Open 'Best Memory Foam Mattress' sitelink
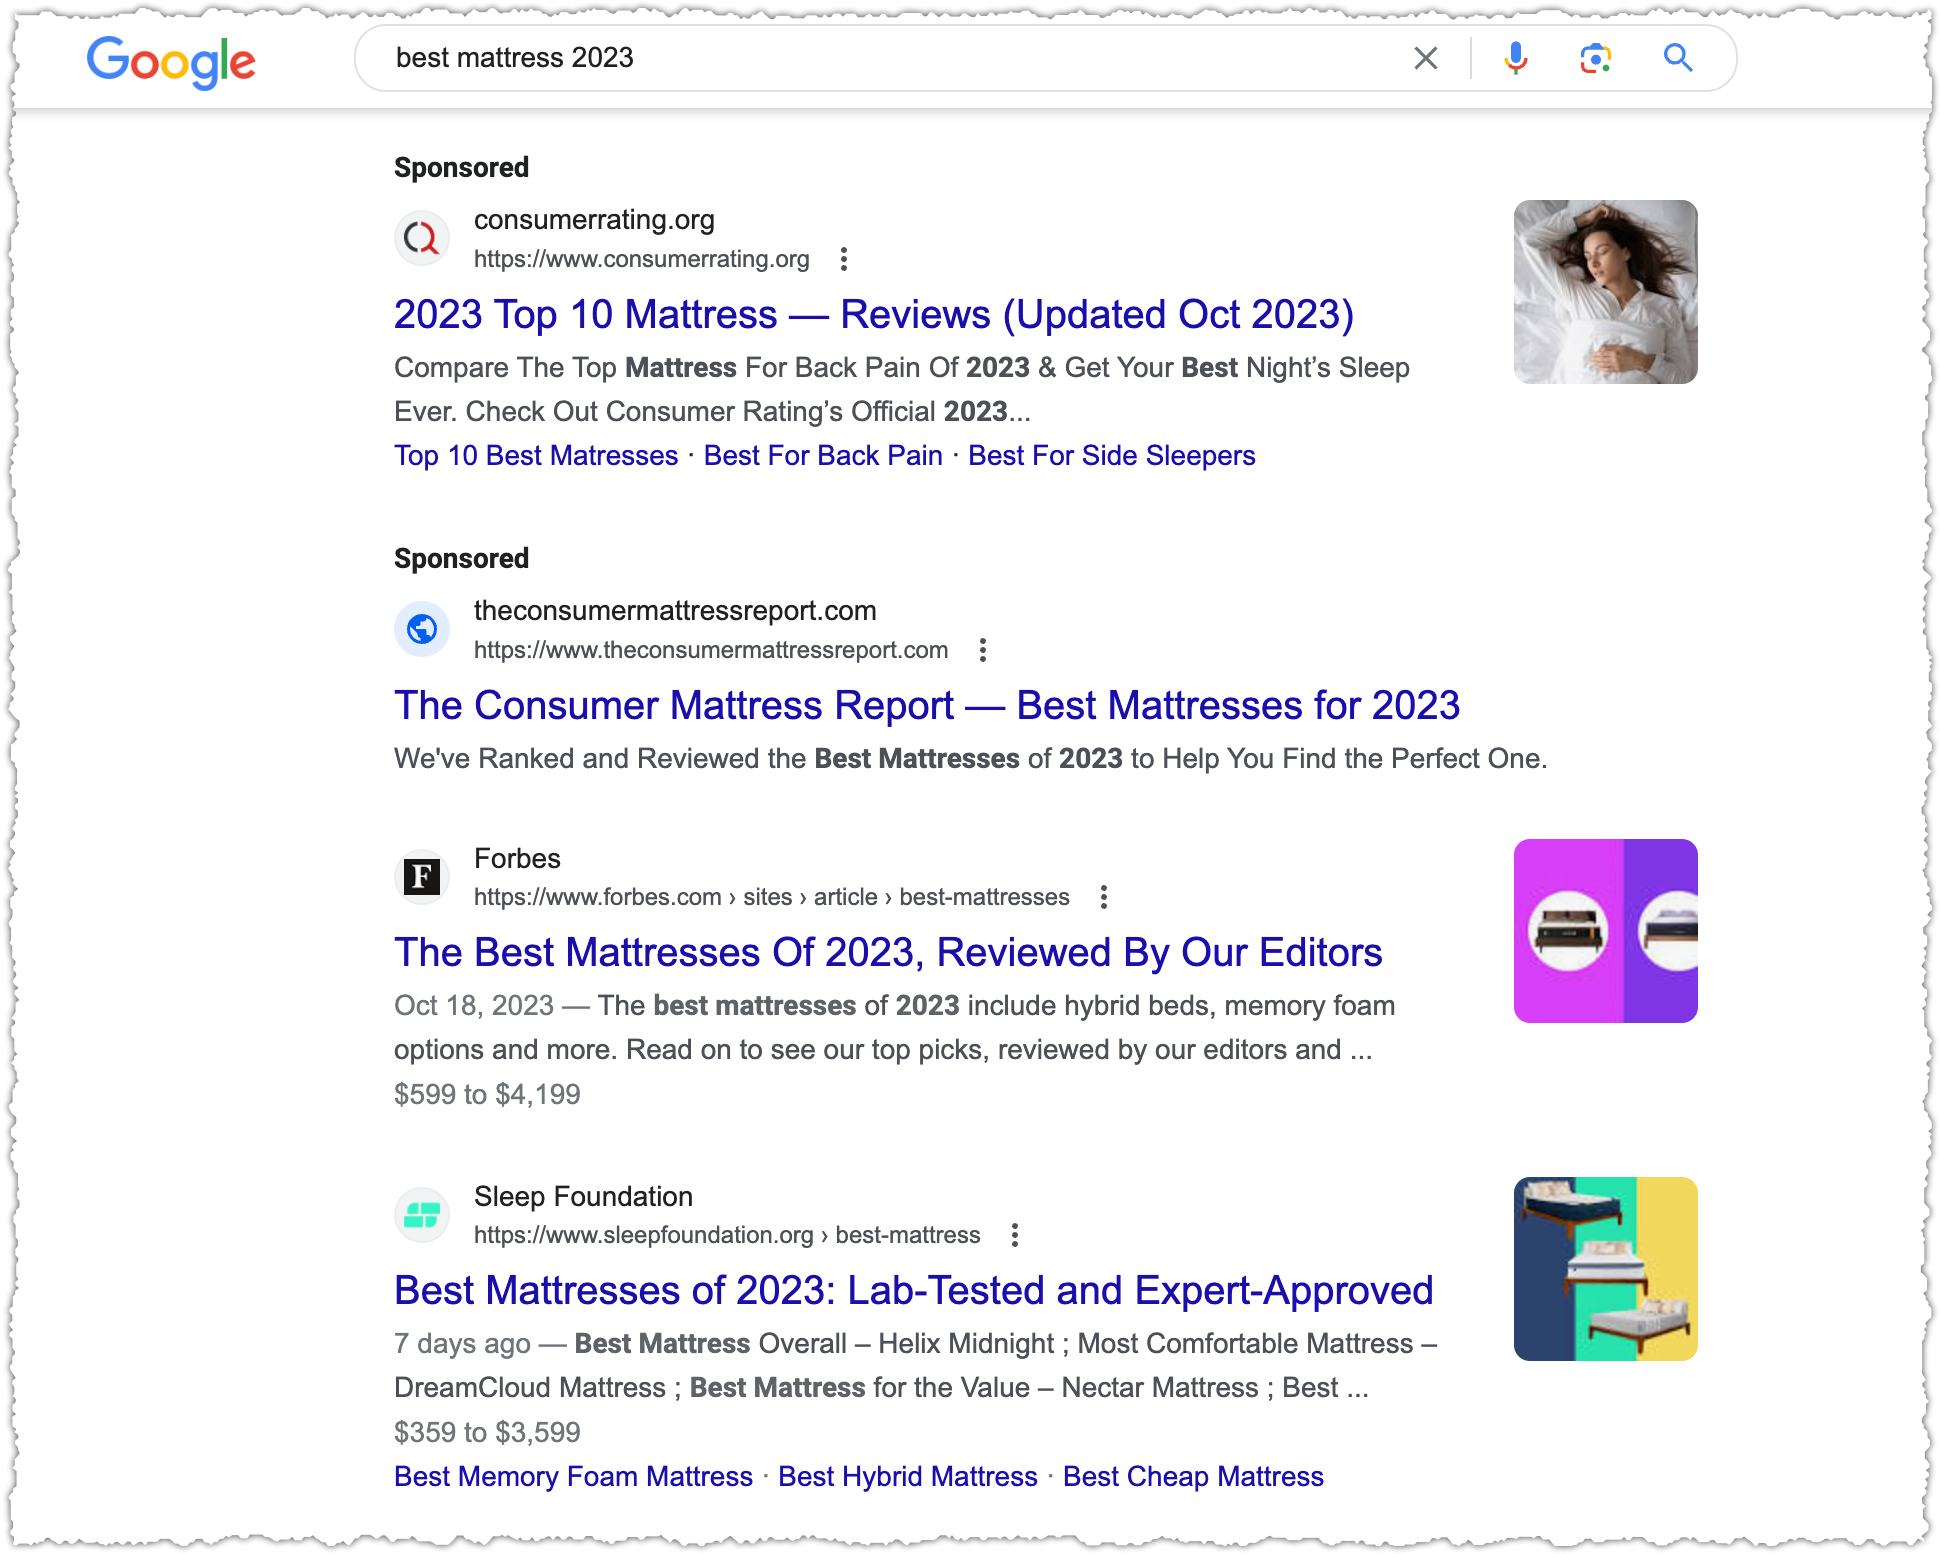1940x1554 pixels. pyautogui.click(x=573, y=1476)
